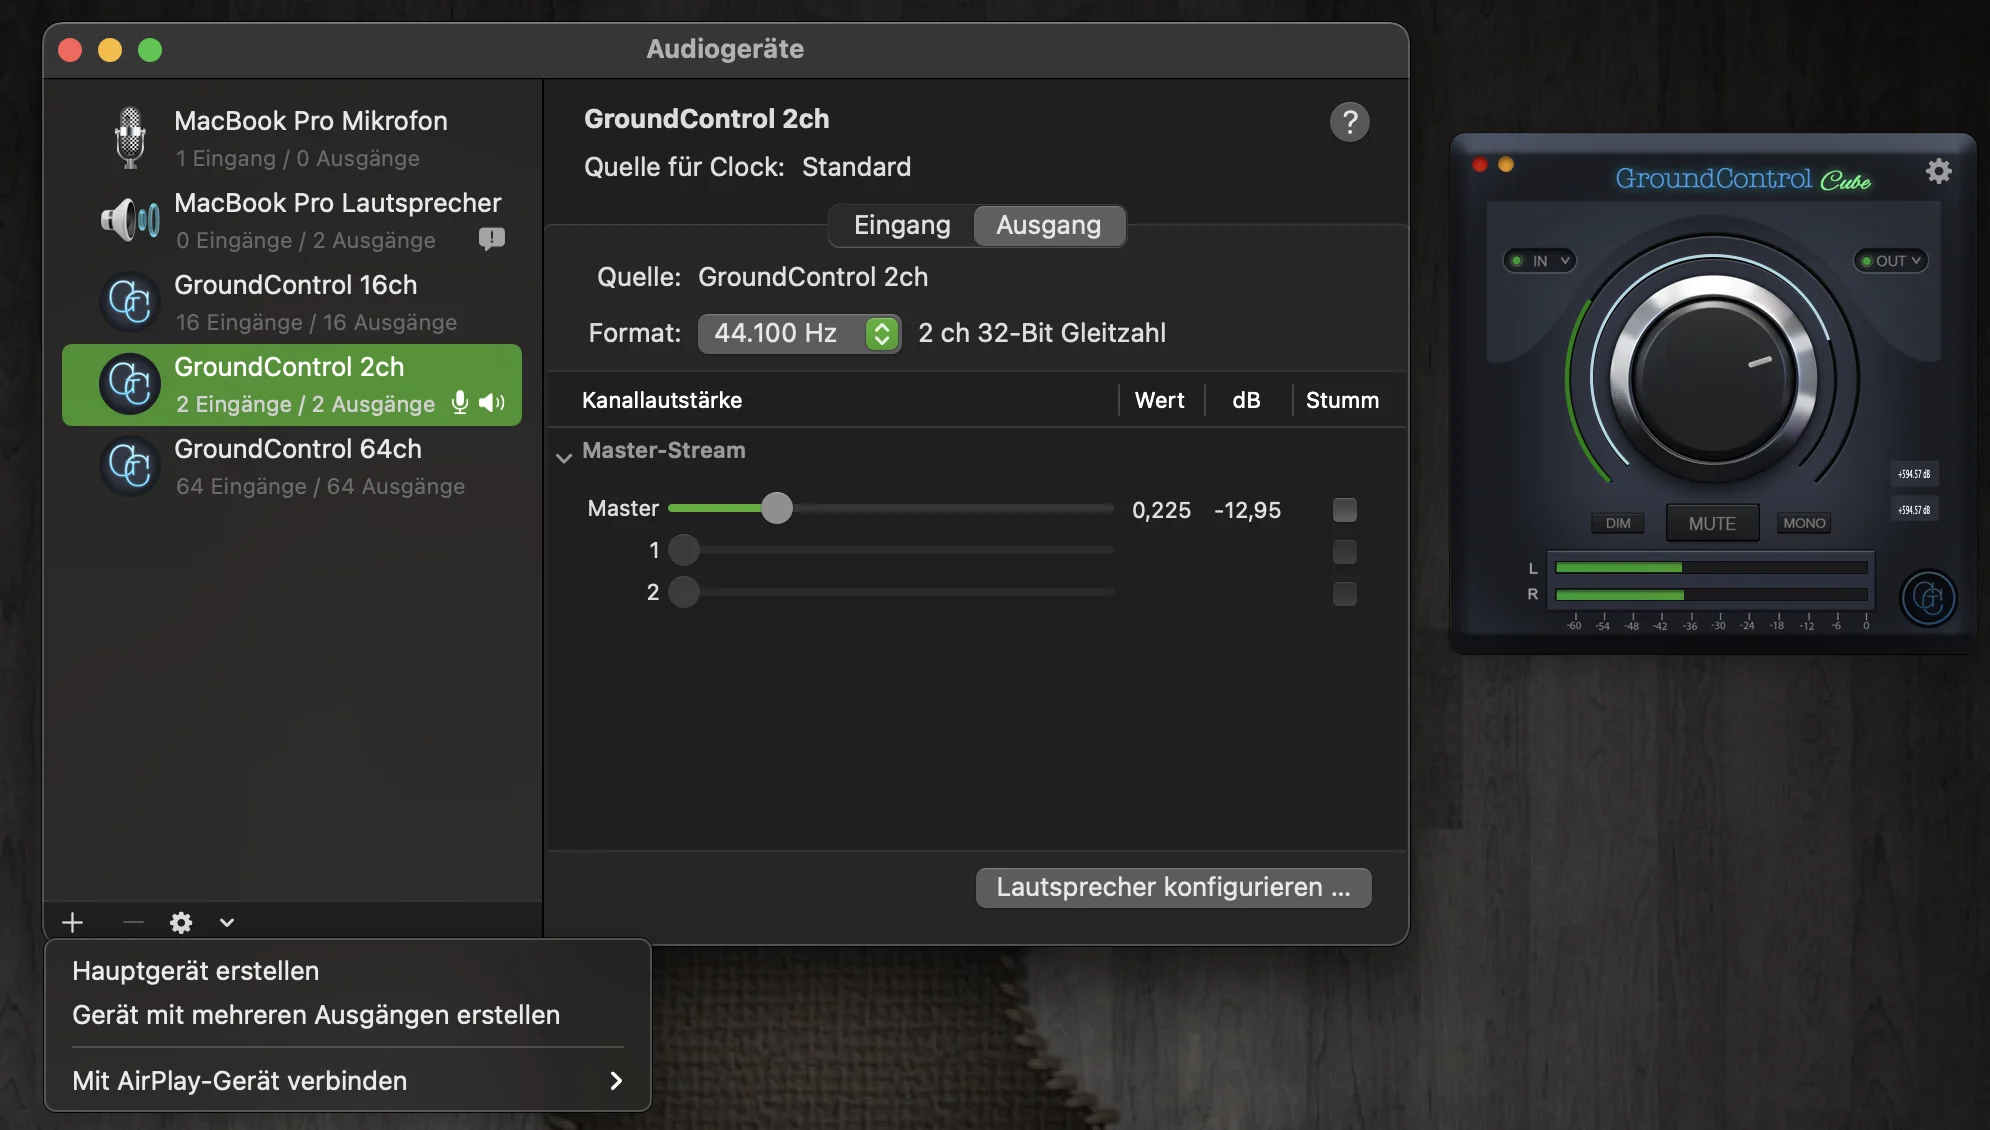Open the 44.100 Hz format dropdown
The width and height of the screenshot is (1990, 1130).
click(799, 333)
